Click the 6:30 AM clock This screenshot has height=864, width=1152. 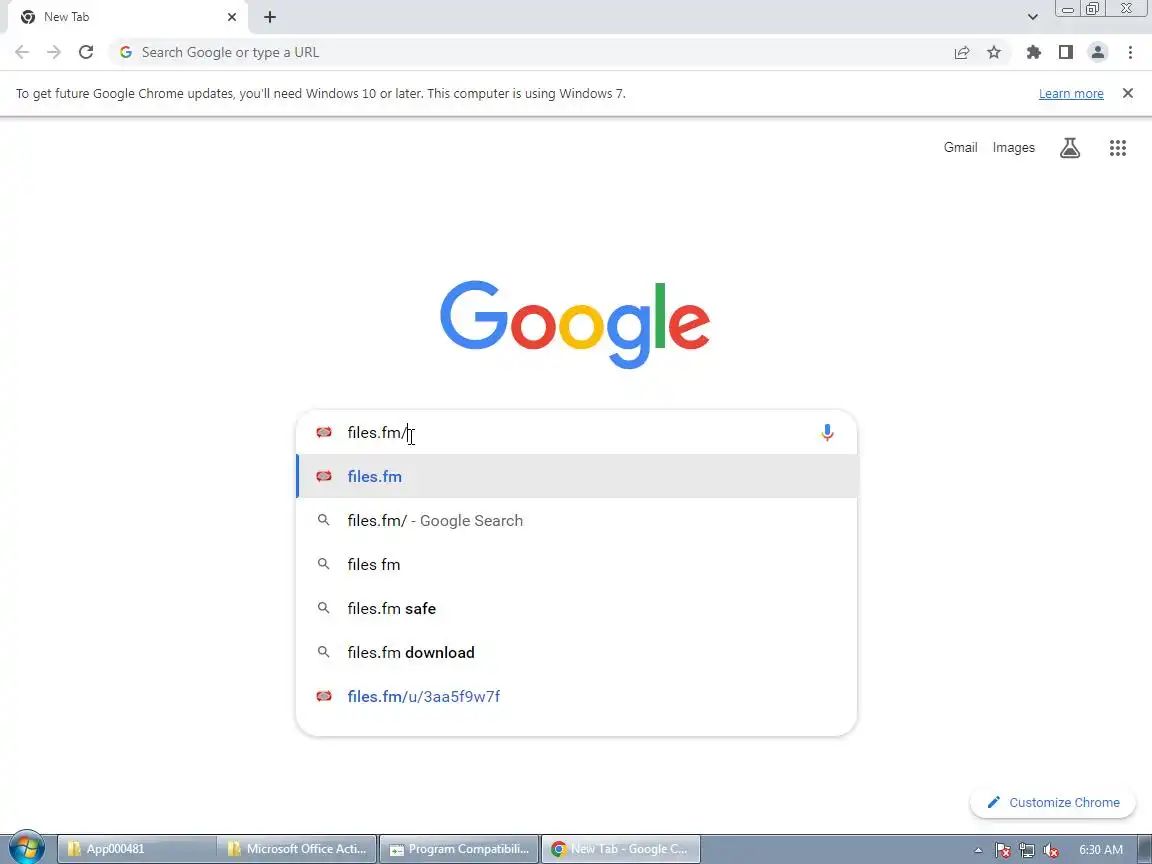[1101, 849]
